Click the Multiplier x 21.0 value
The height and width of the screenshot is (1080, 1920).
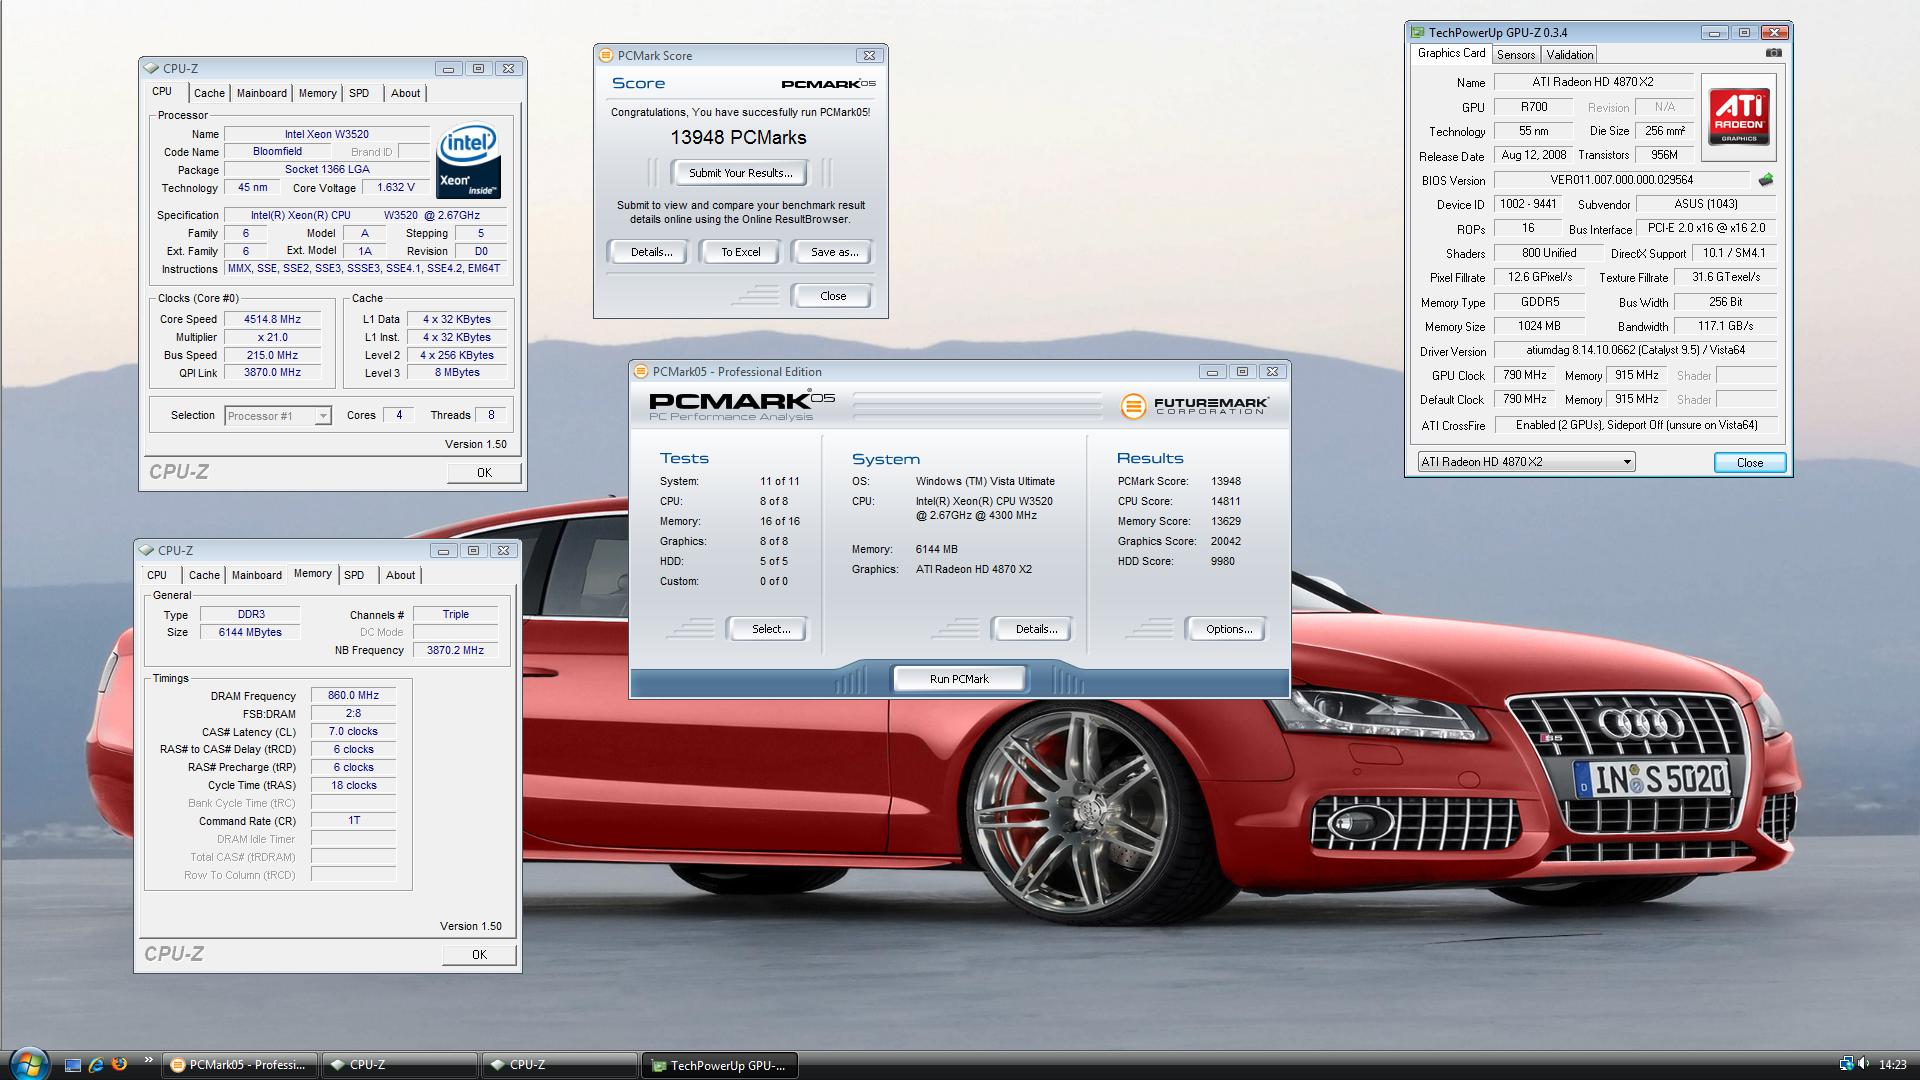click(272, 337)
